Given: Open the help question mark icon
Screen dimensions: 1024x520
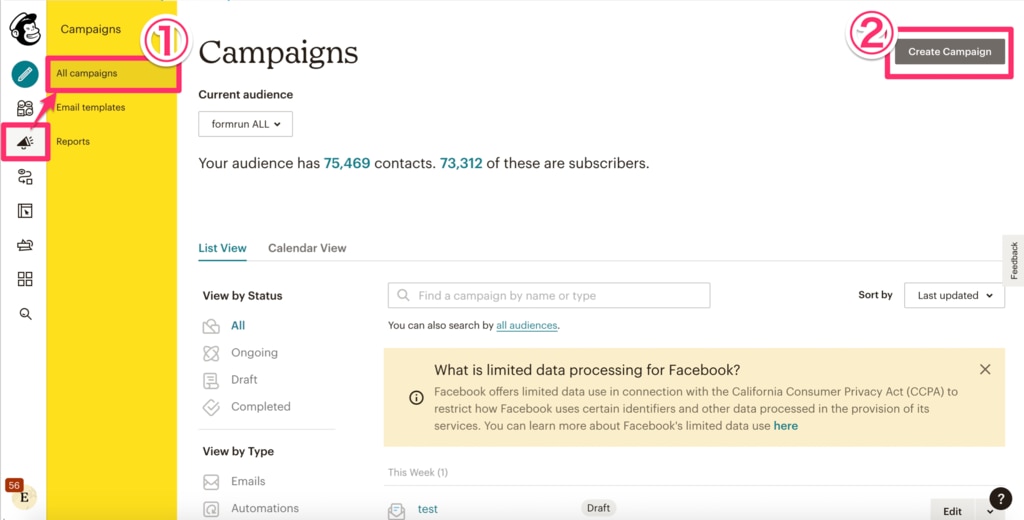Looking at the screenshot, I should click(1000, 498).
